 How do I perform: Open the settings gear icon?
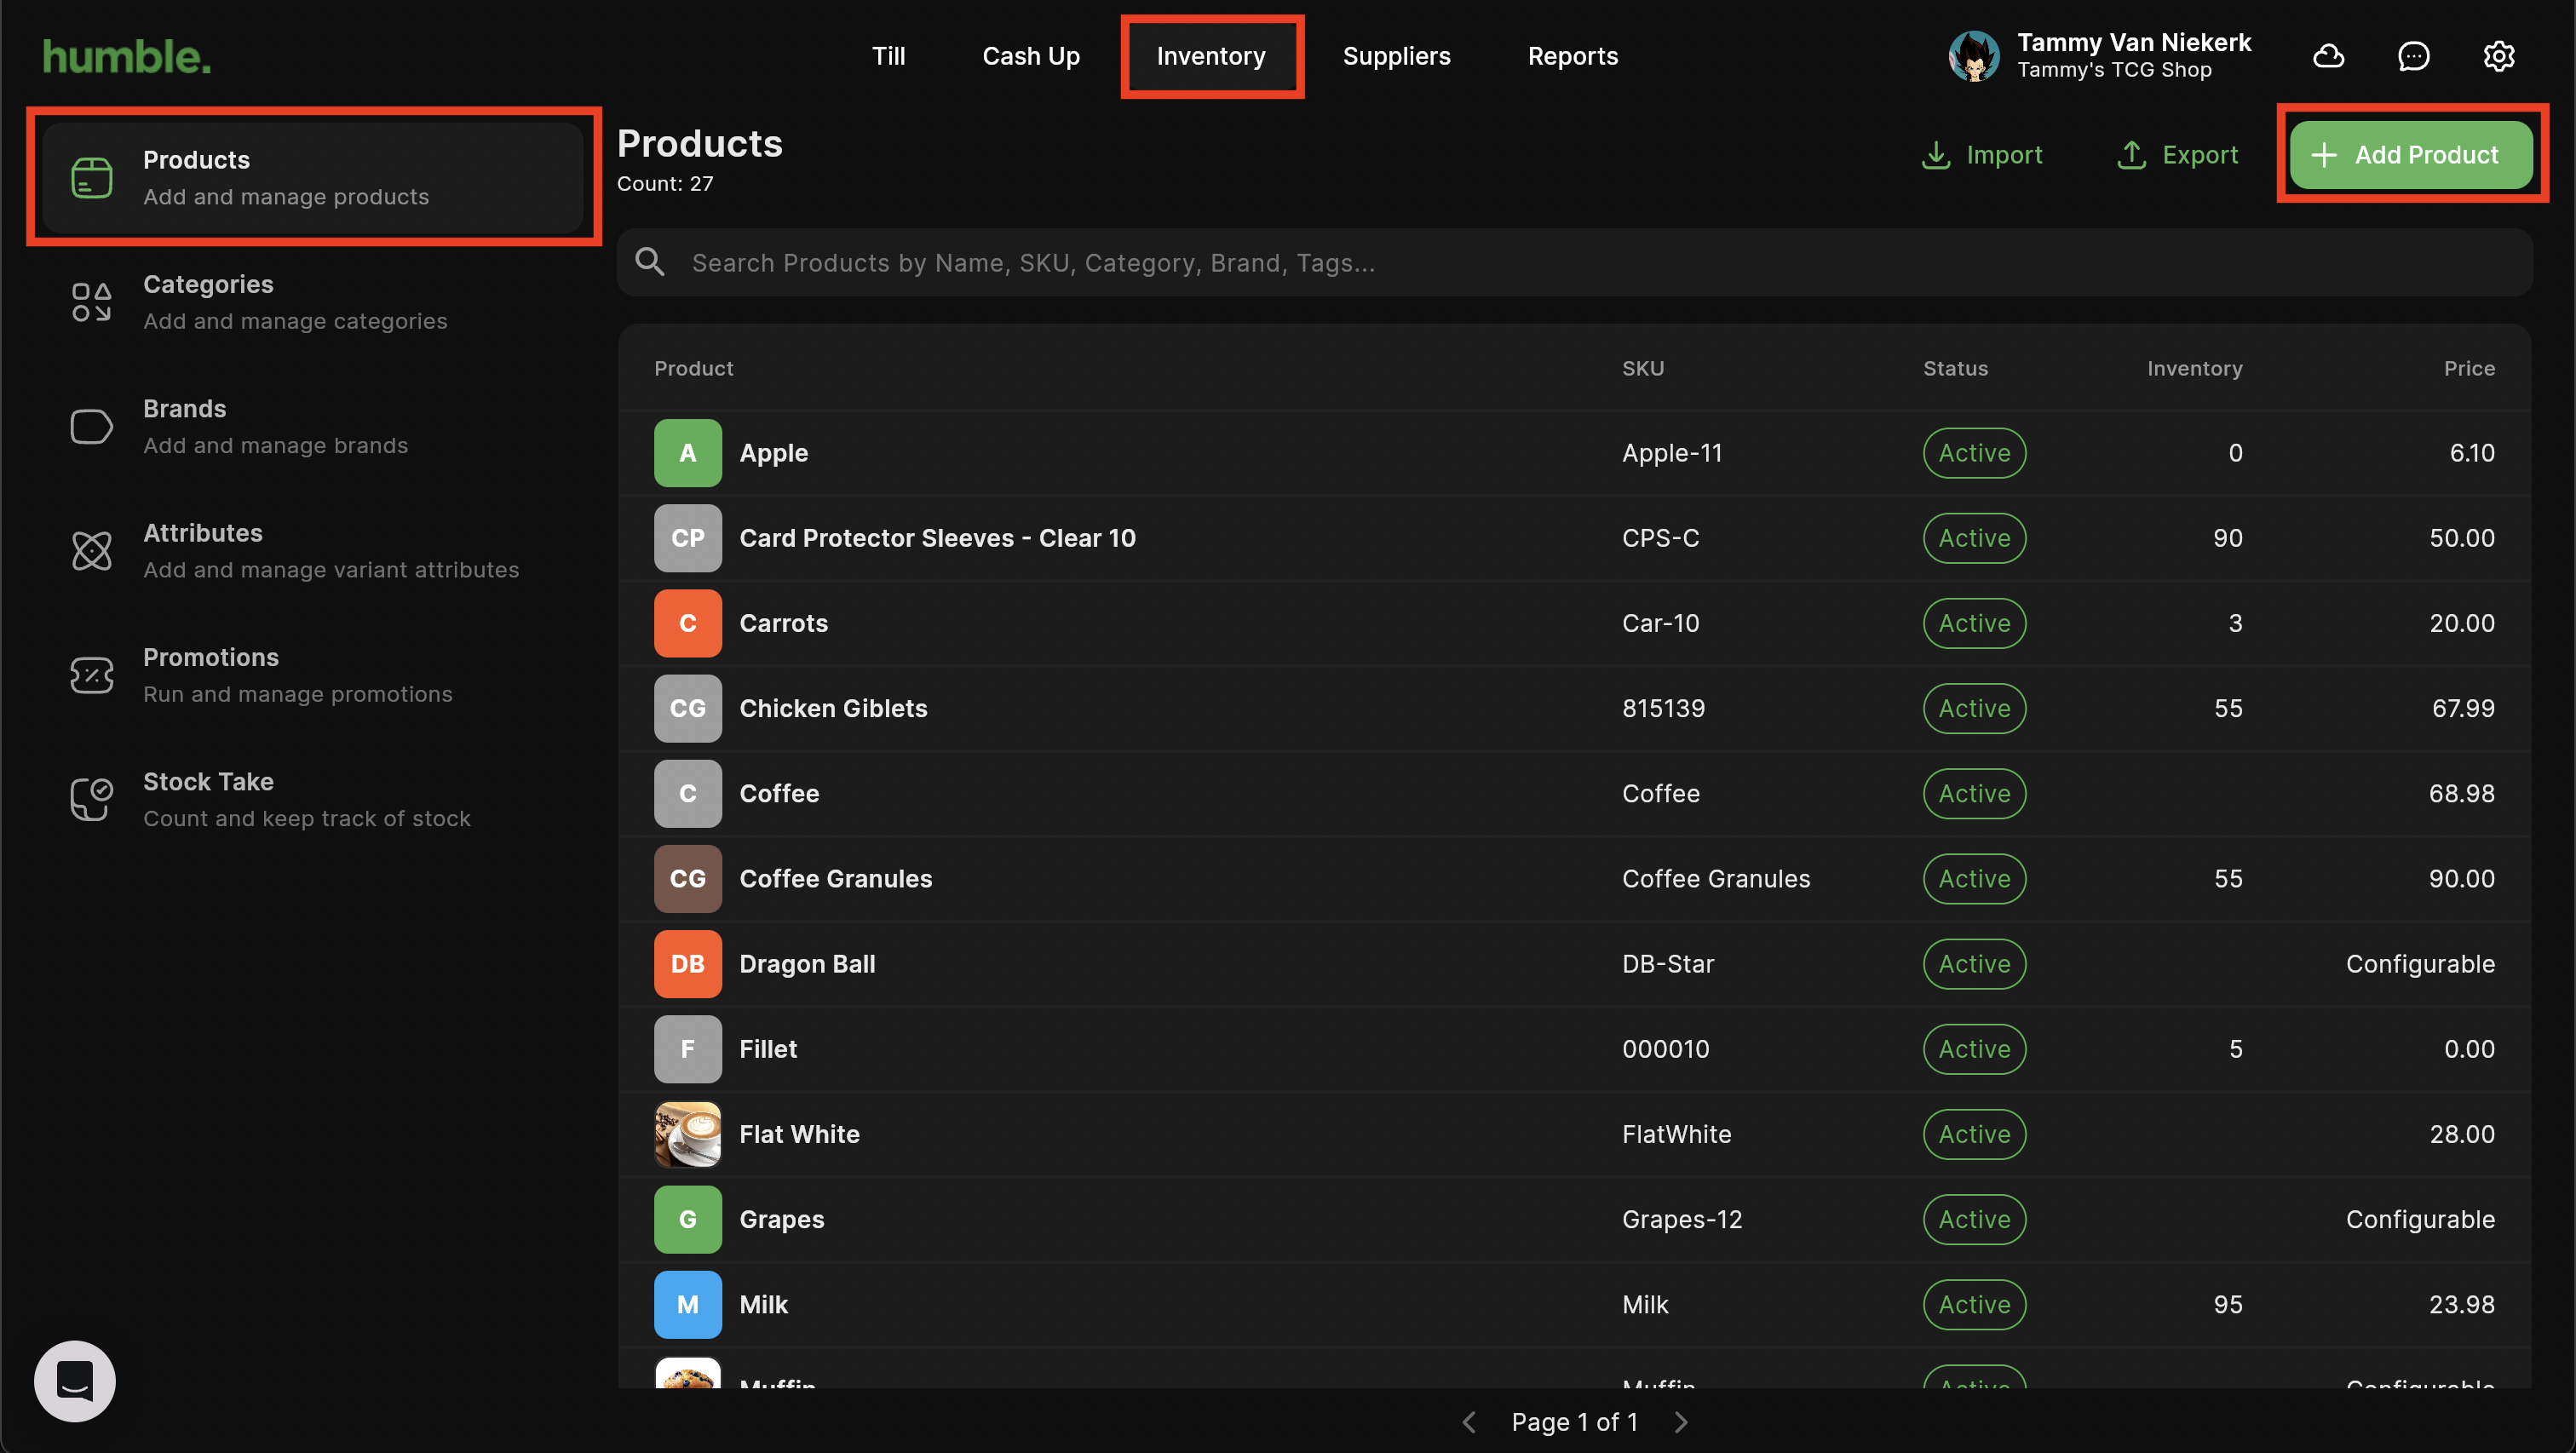(x=2498, y=56)
